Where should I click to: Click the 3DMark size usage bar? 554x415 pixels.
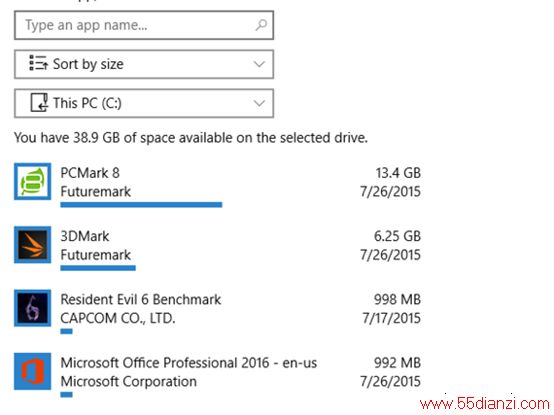click(98, 268)
